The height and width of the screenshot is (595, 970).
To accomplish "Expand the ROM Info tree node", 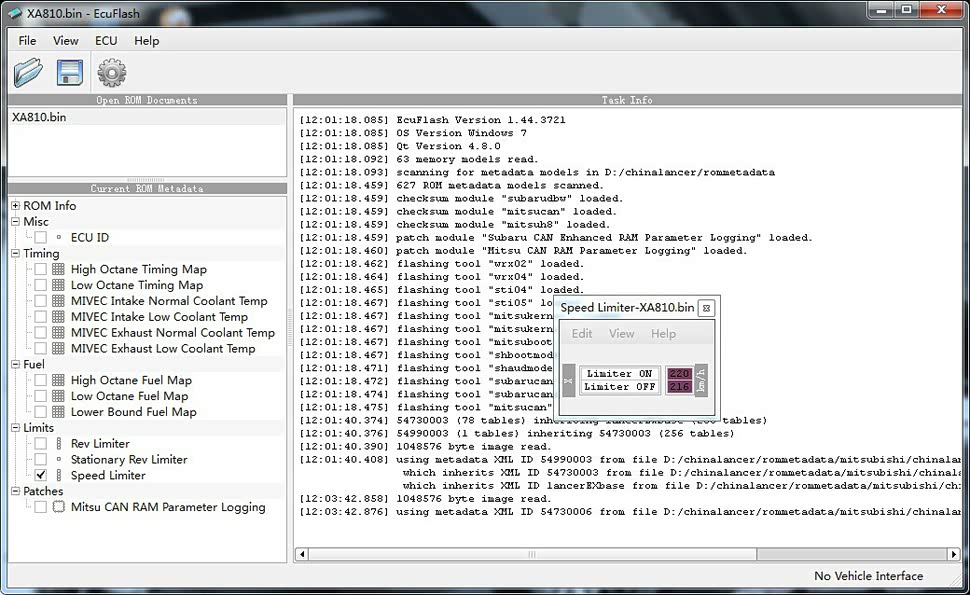I will tap(16, 206).
